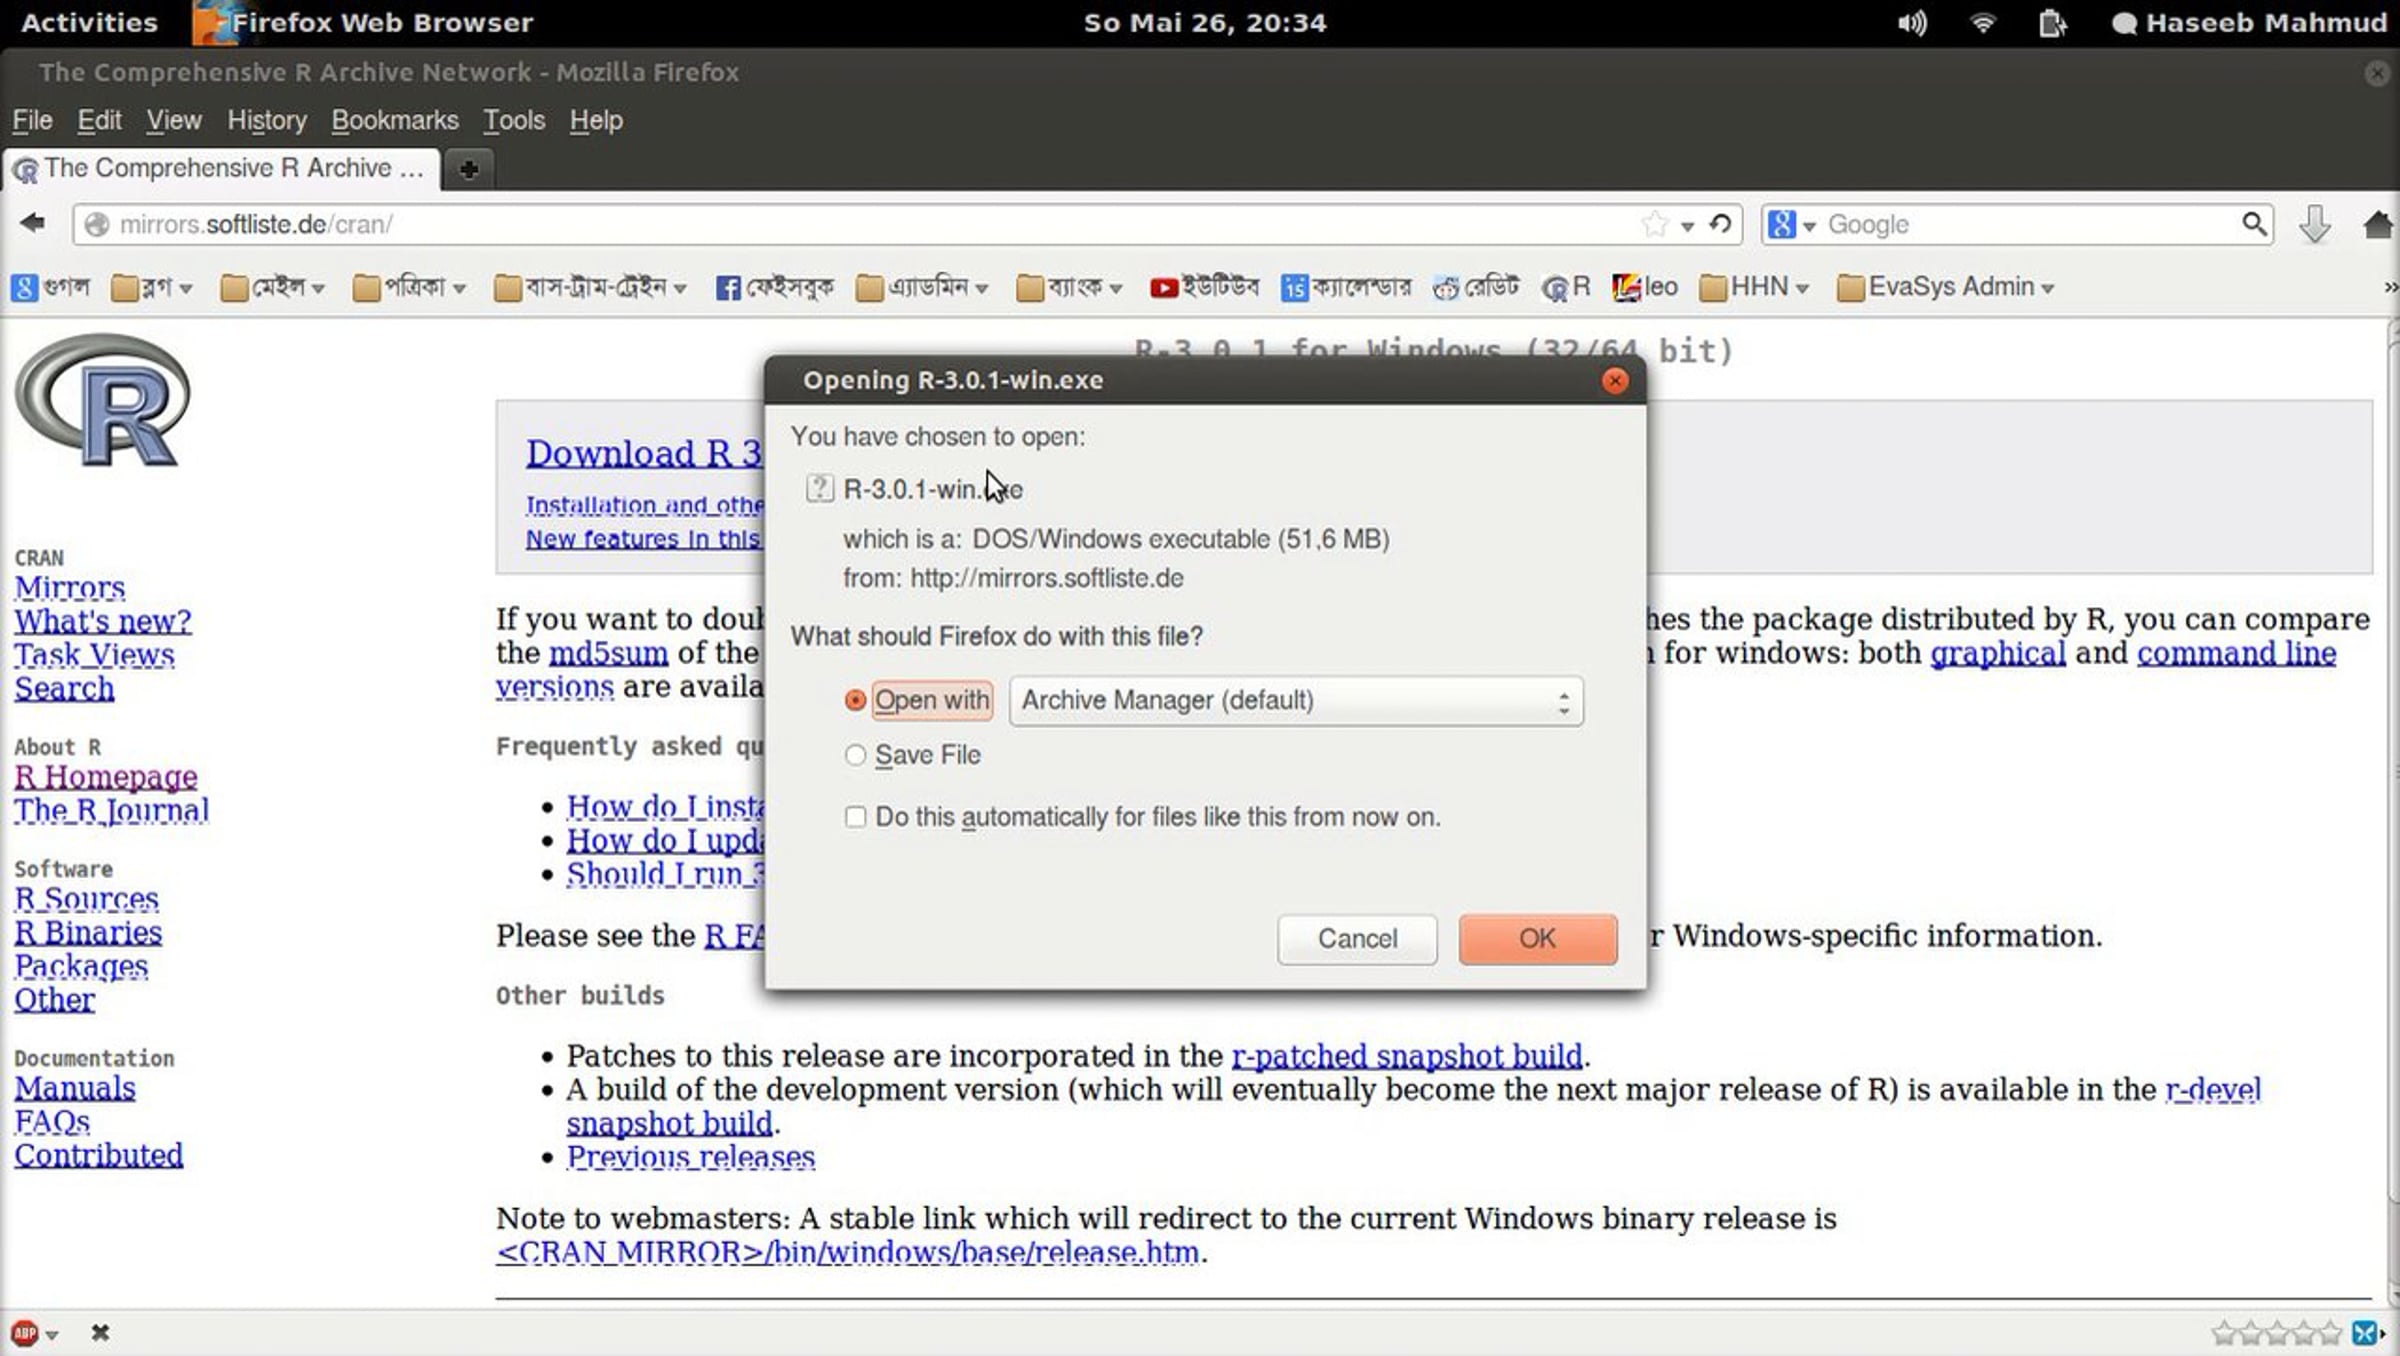Open the View menu
The image size is (2400, 1356).
point(174,120)
